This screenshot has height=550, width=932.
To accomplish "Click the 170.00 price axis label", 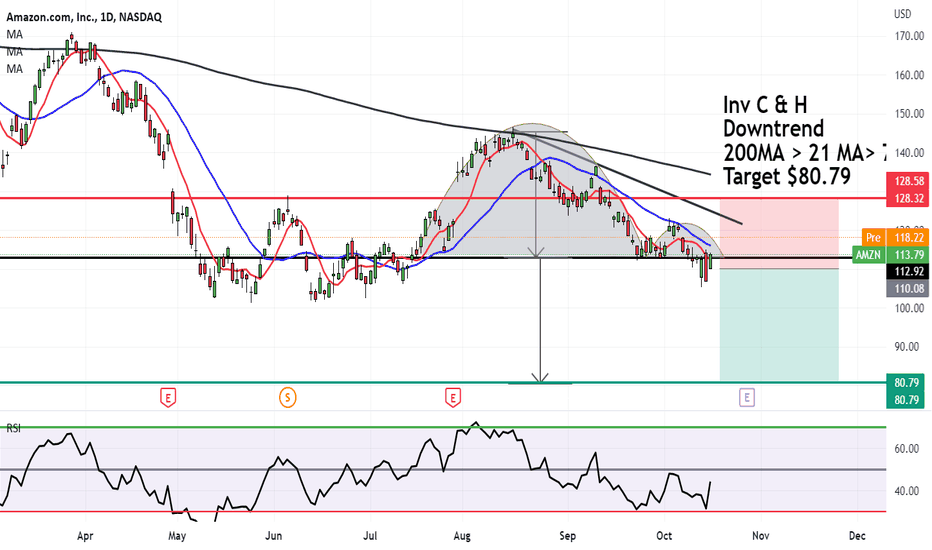I will tap(909, 36).
